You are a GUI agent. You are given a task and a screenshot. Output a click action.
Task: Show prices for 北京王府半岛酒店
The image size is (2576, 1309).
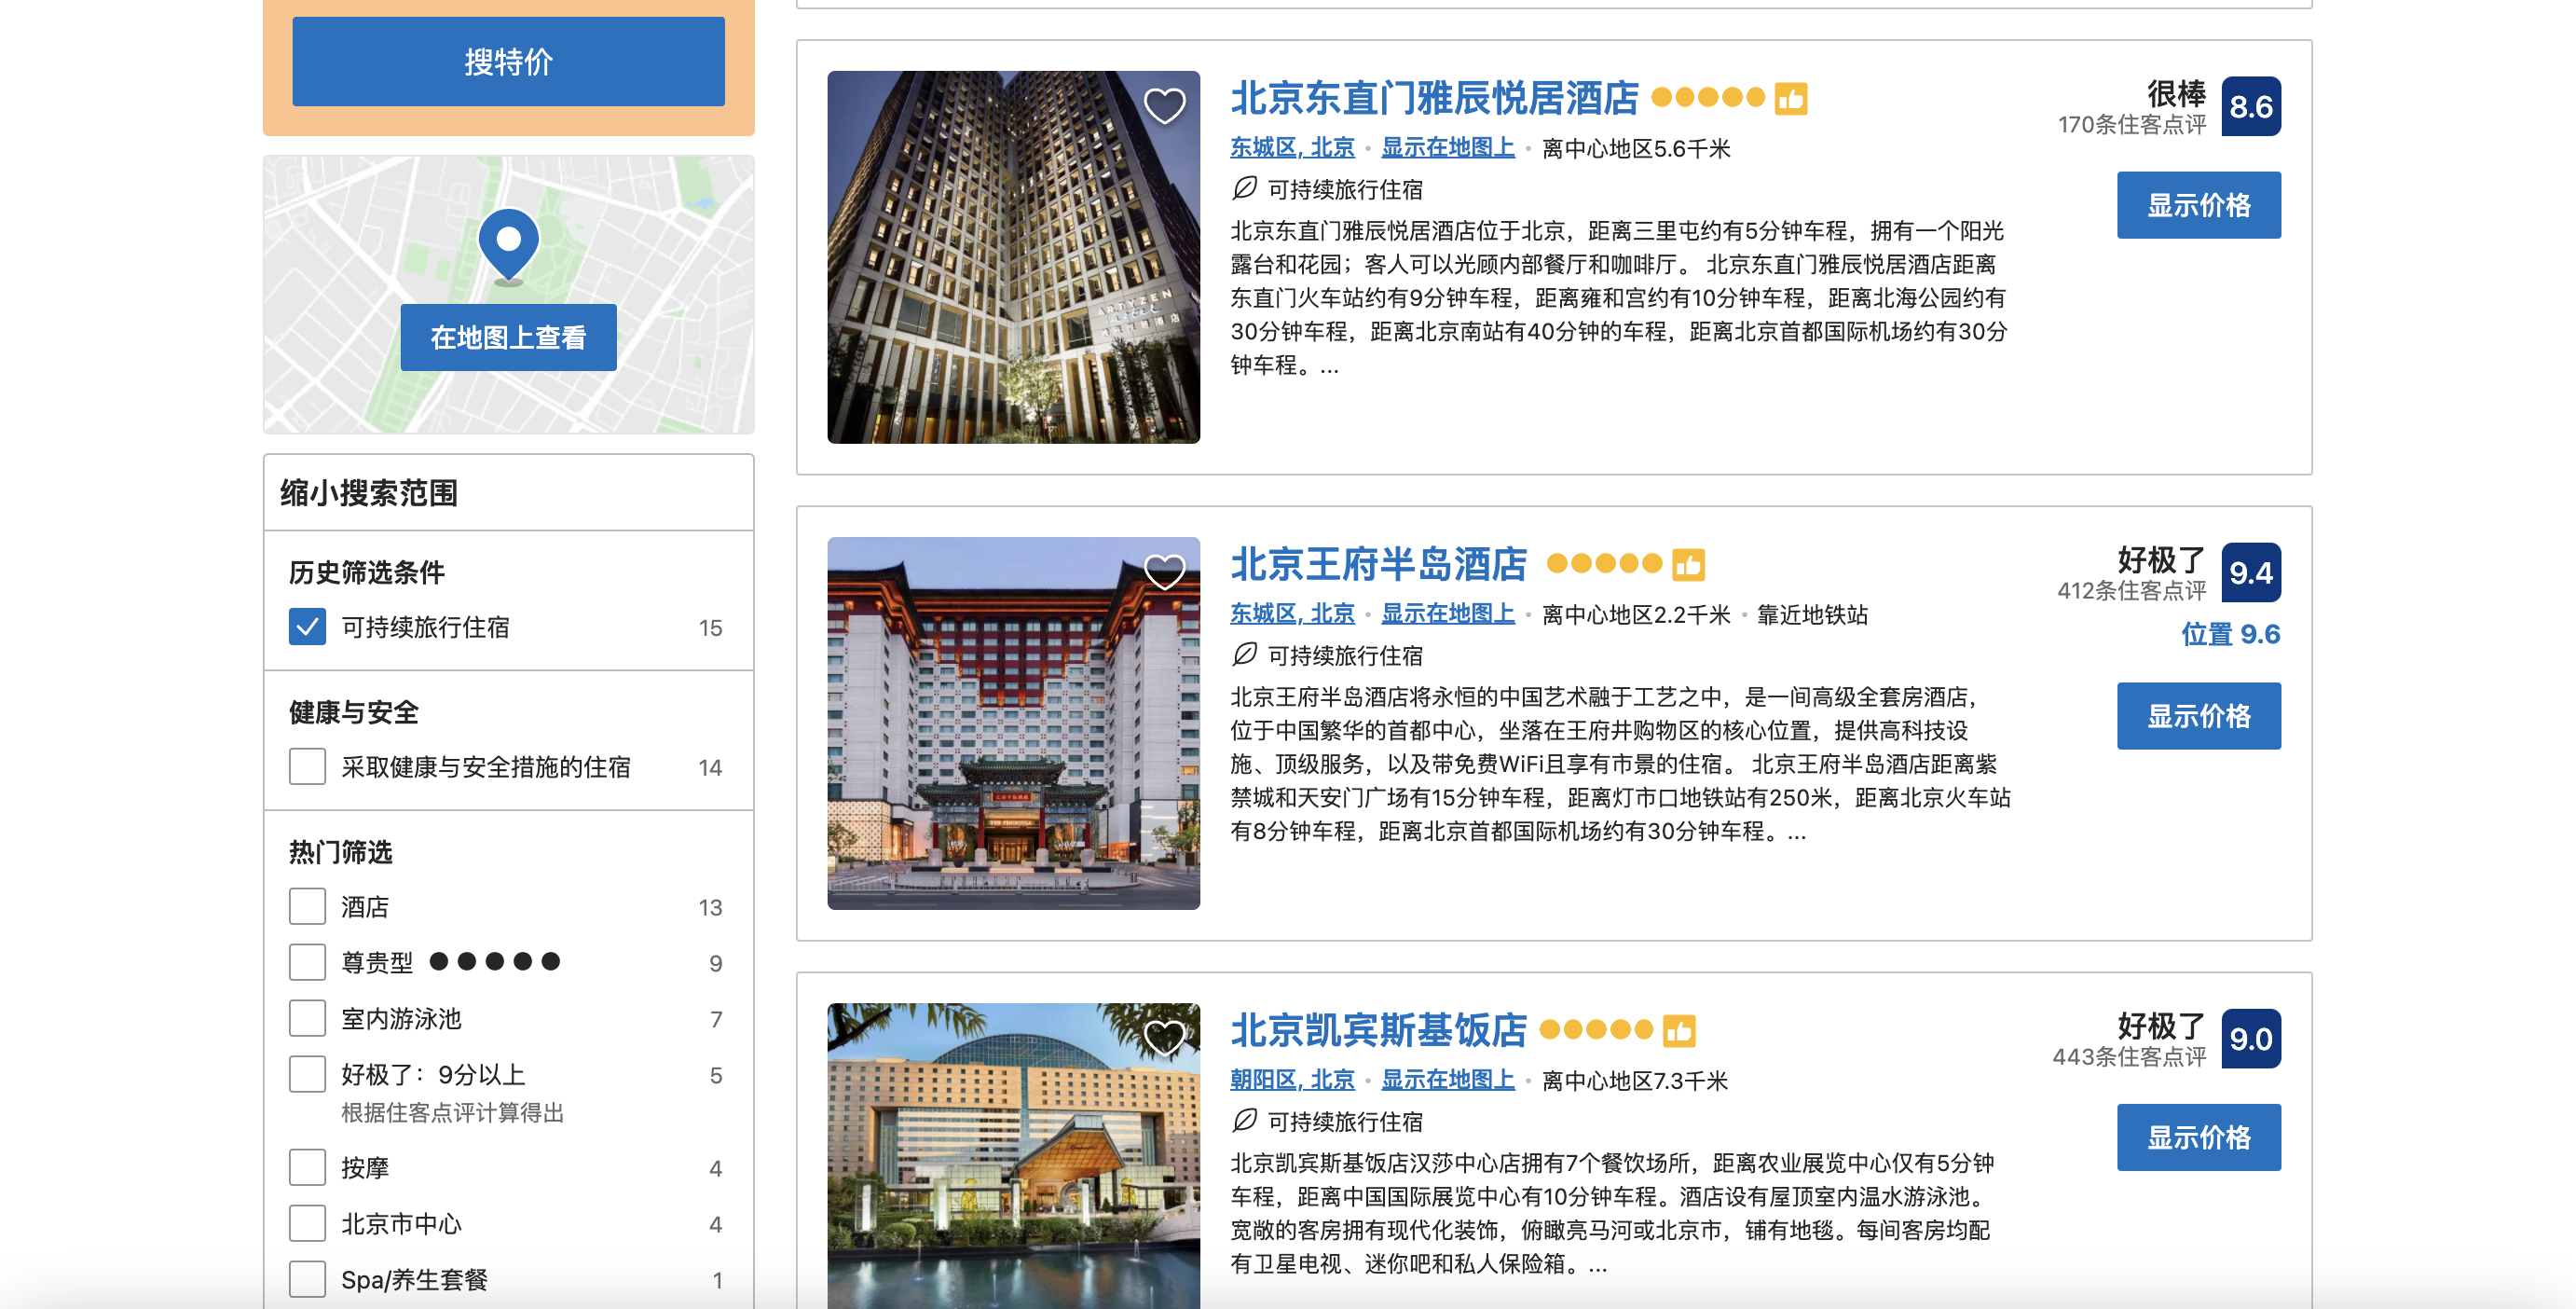(2199, 716)
